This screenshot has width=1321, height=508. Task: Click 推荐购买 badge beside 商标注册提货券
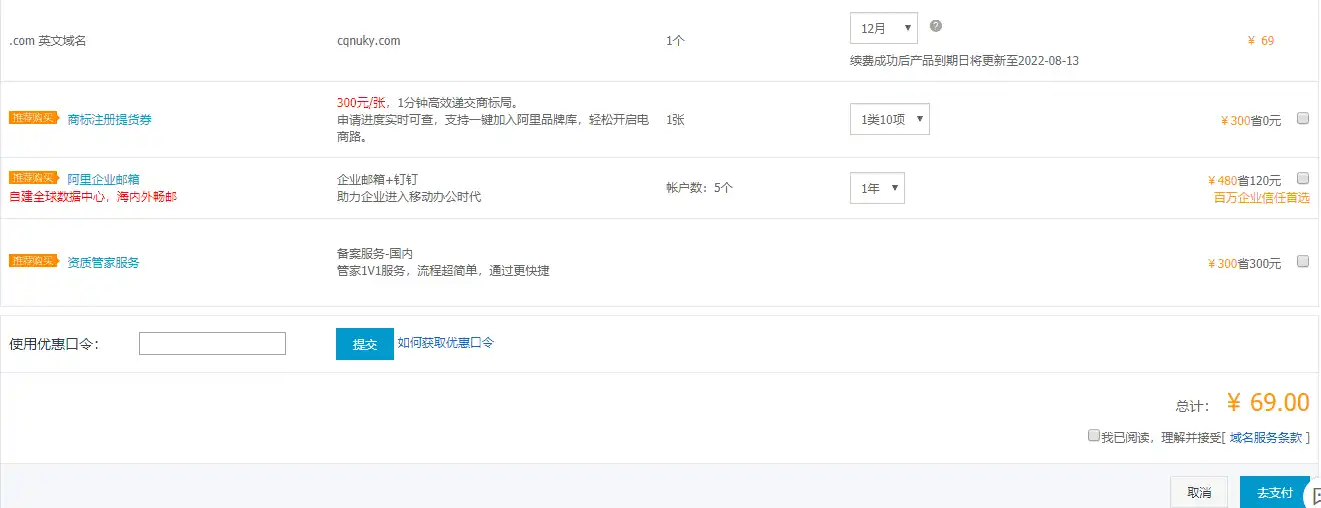[35, 118]
